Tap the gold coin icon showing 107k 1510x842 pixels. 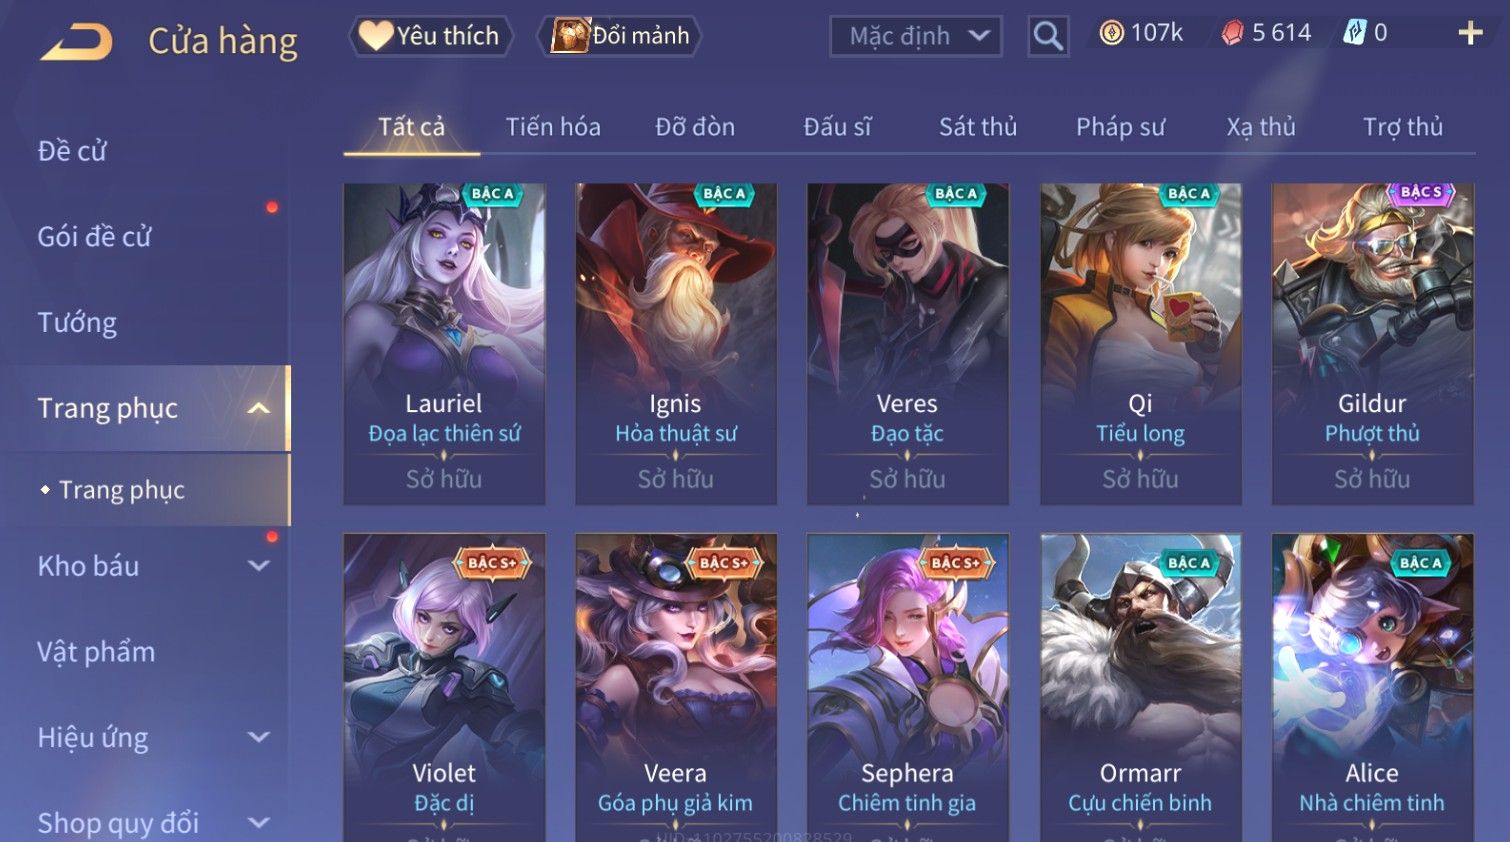pyautogui.click(x=1111, y=33)
